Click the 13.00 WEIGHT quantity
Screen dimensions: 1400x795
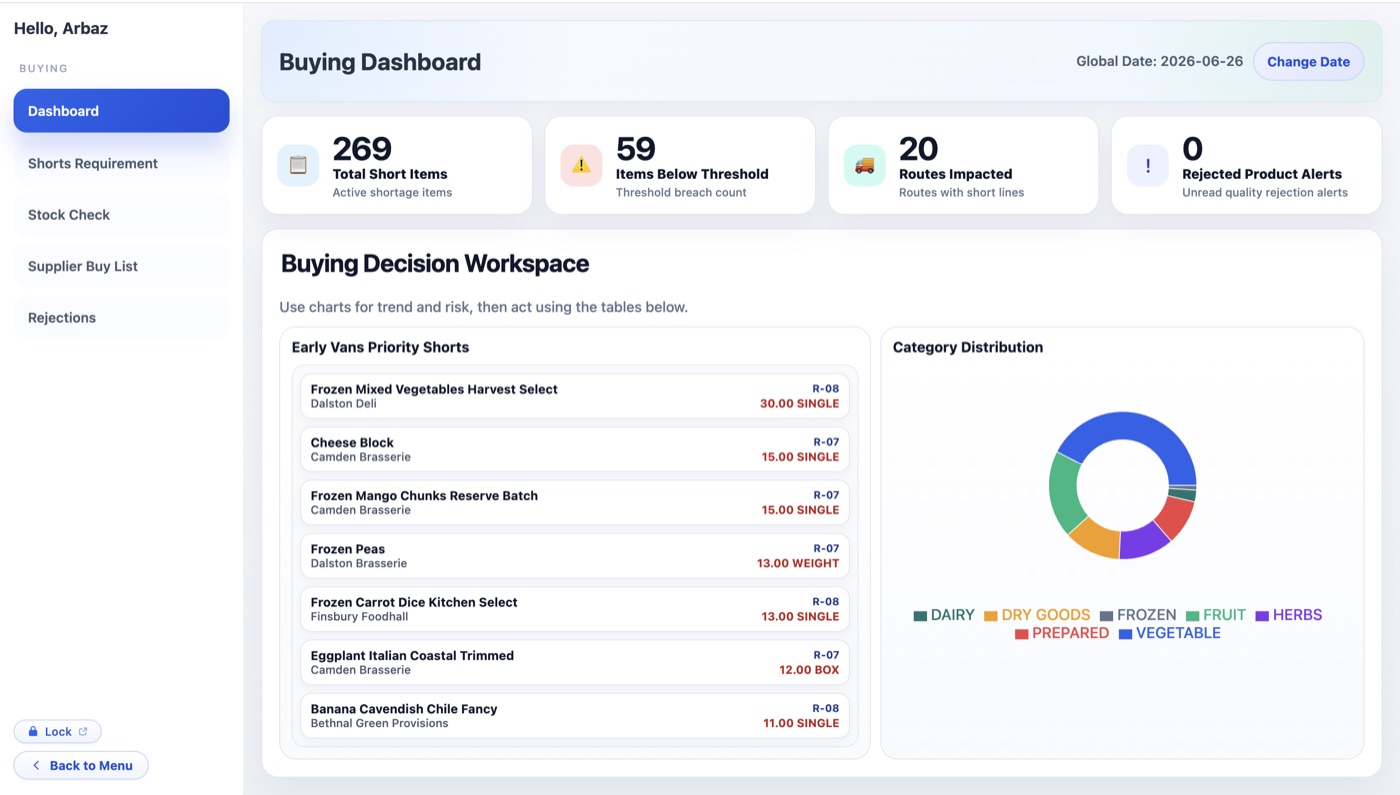tap(798, 564)
